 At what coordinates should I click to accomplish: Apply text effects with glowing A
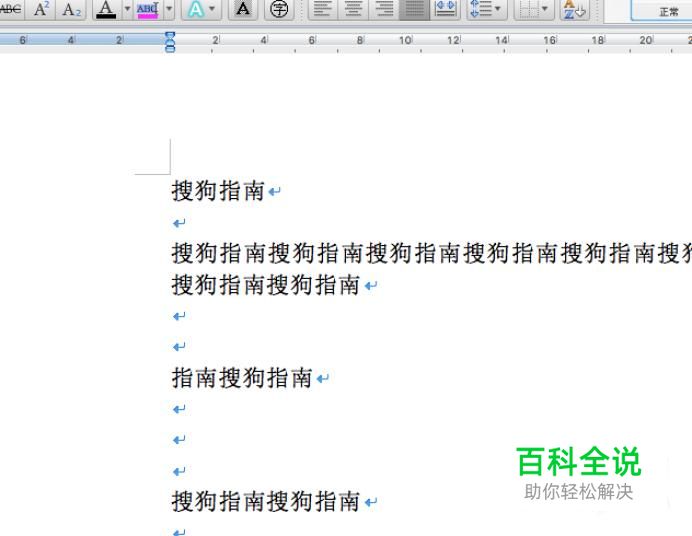pos(196,9)
